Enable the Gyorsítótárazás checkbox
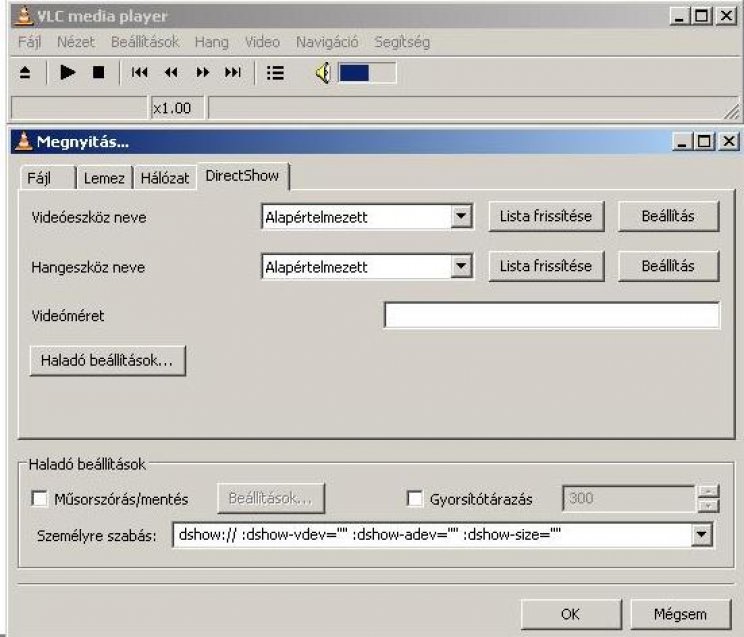This screenshot has height=637, width=744. 415,499
